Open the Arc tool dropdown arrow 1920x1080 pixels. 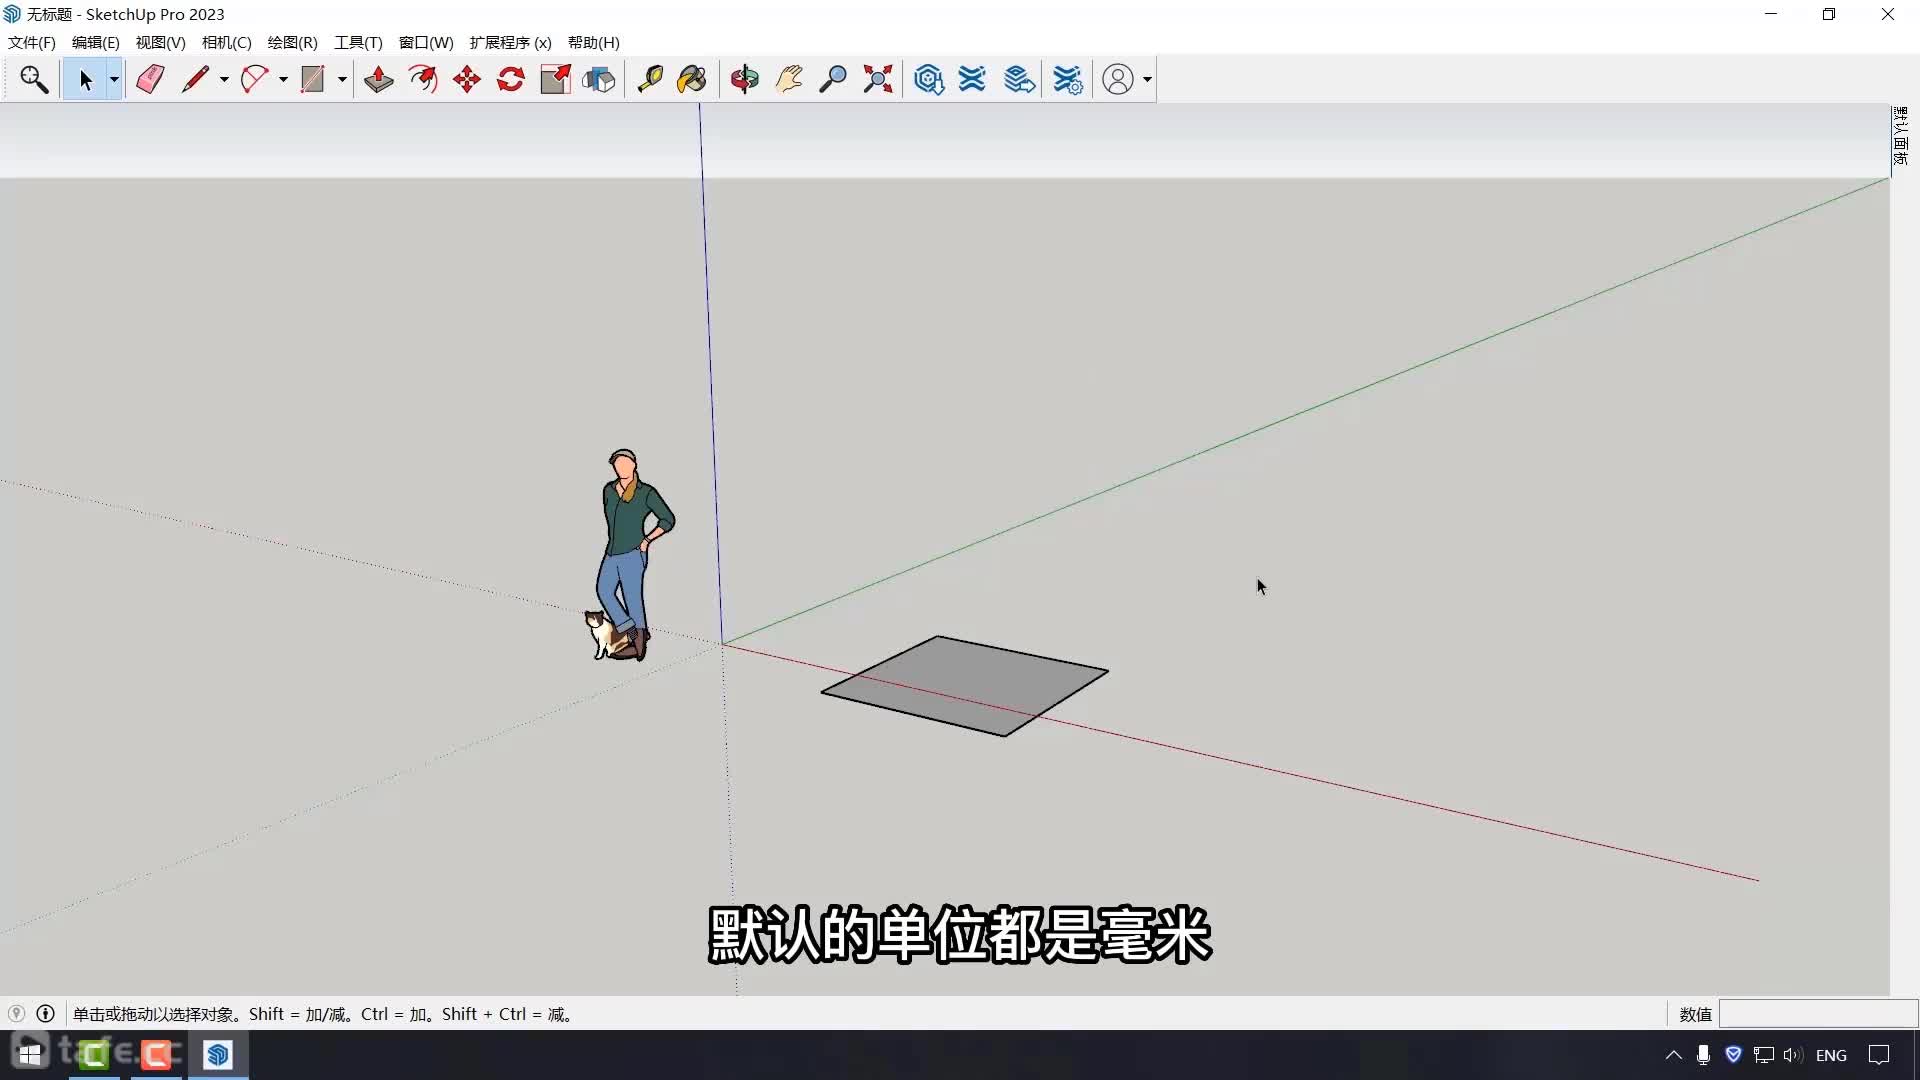click(283, 80)
